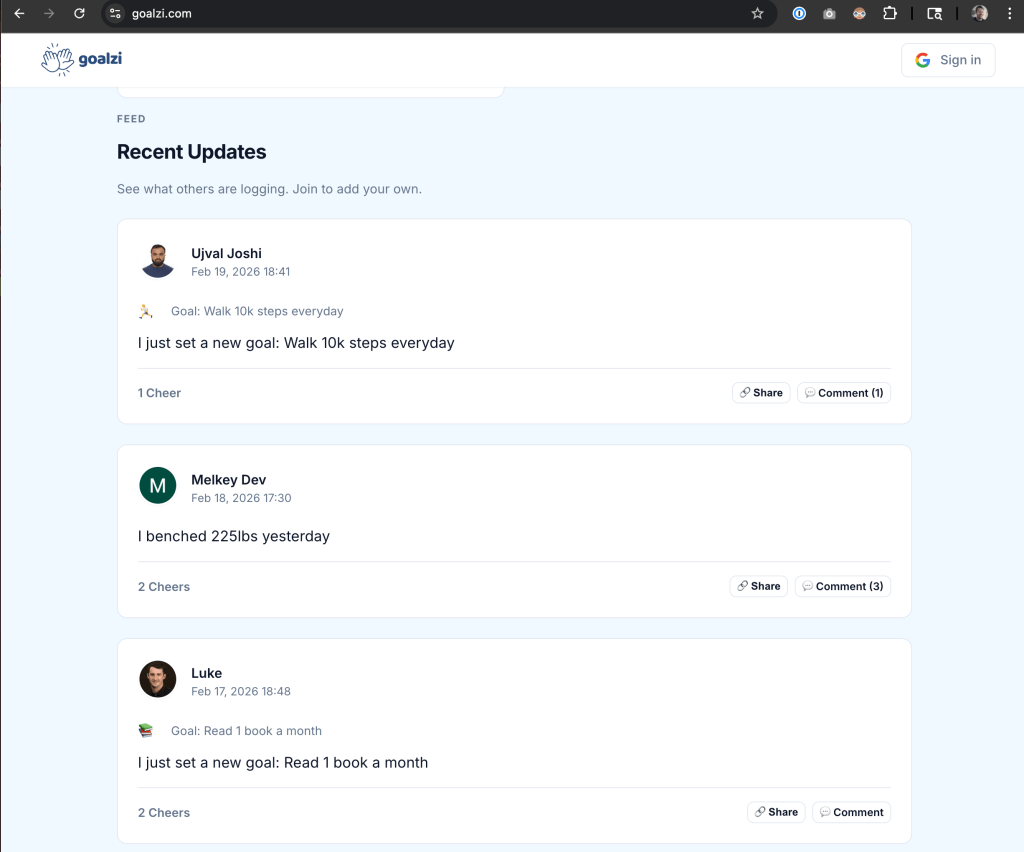Open the extensions puzzle-piece menu

pos(889,13)
